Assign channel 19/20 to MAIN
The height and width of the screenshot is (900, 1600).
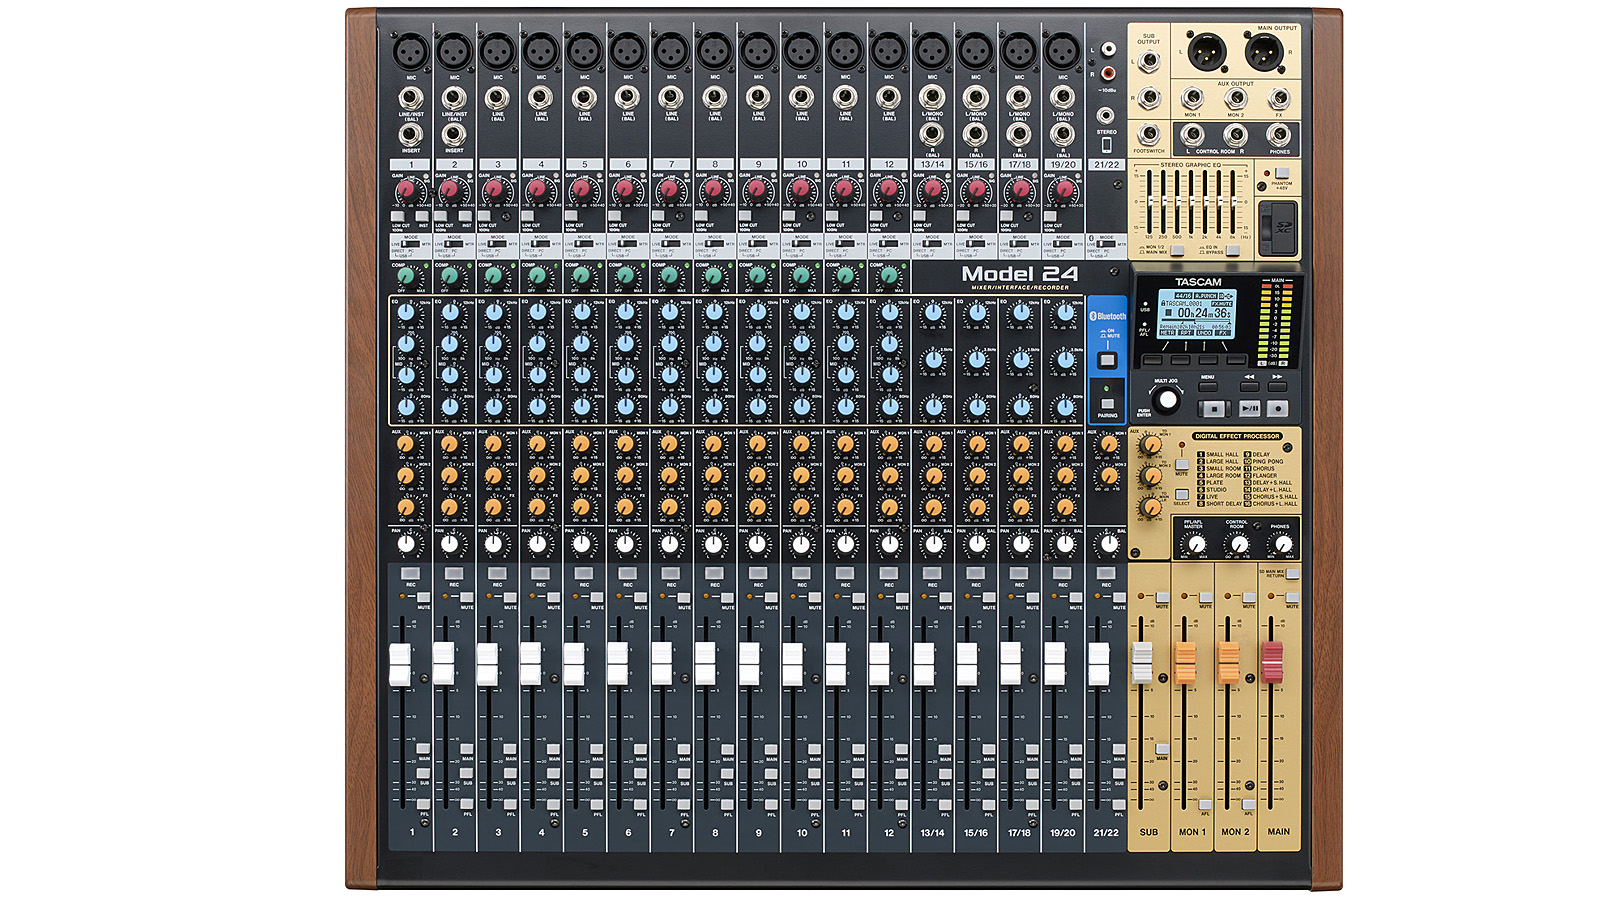[x=1076, y=749]
